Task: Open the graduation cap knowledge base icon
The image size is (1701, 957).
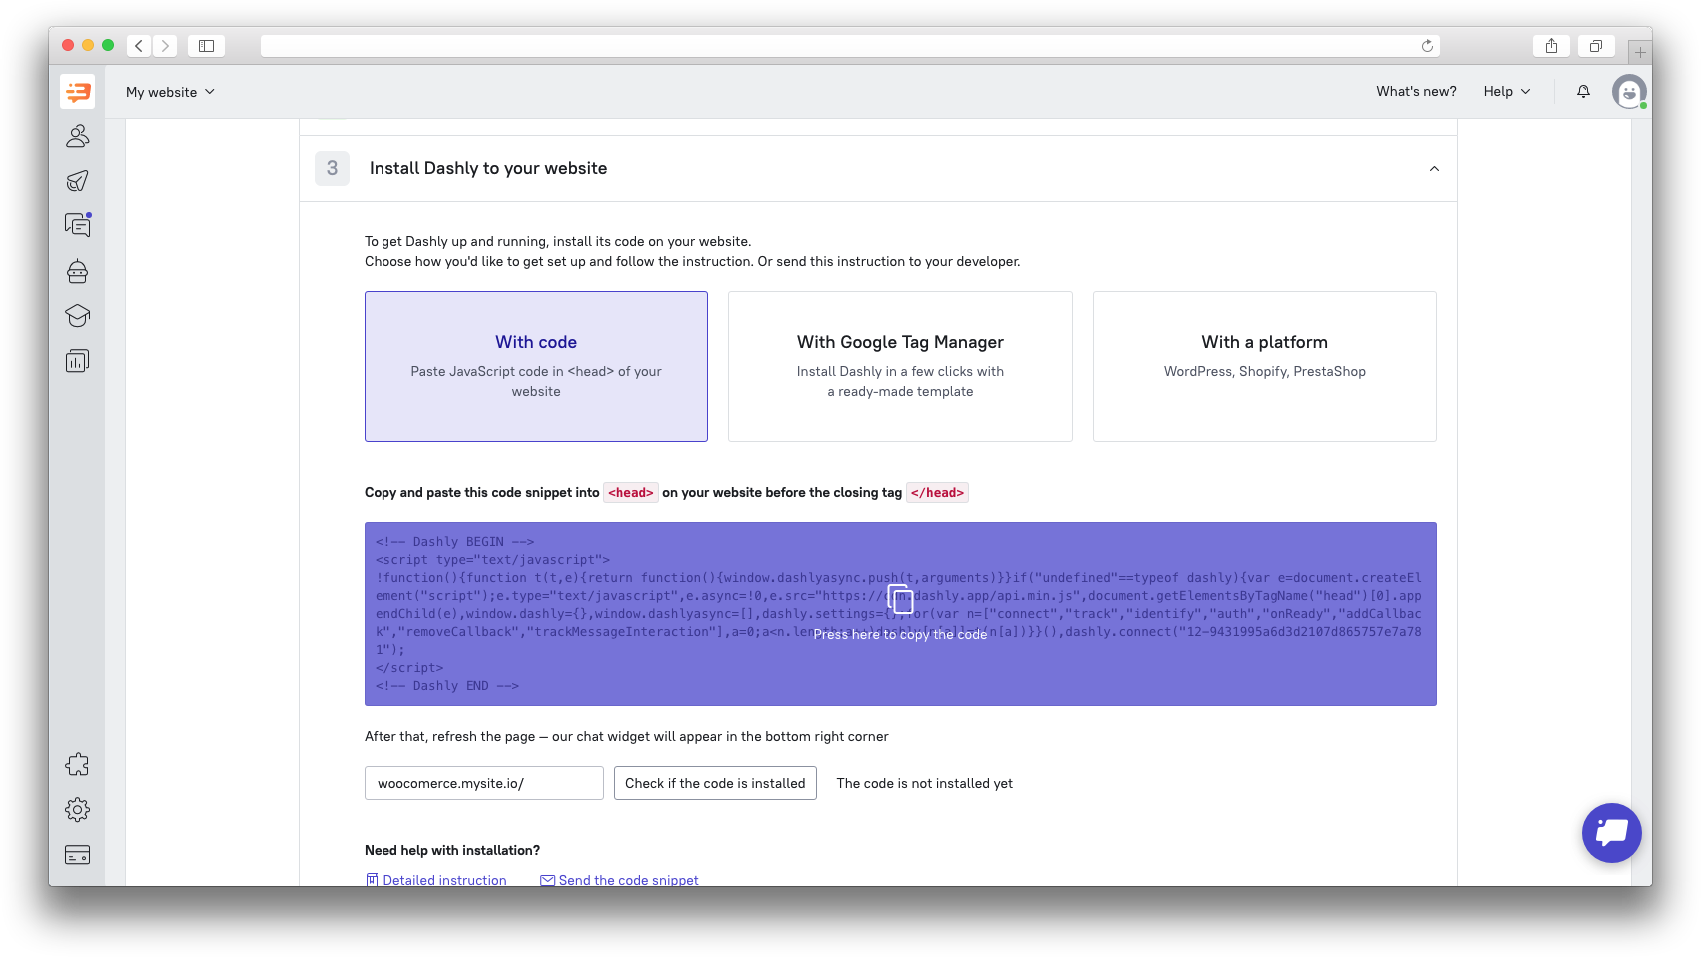Action: coord(77,316)
